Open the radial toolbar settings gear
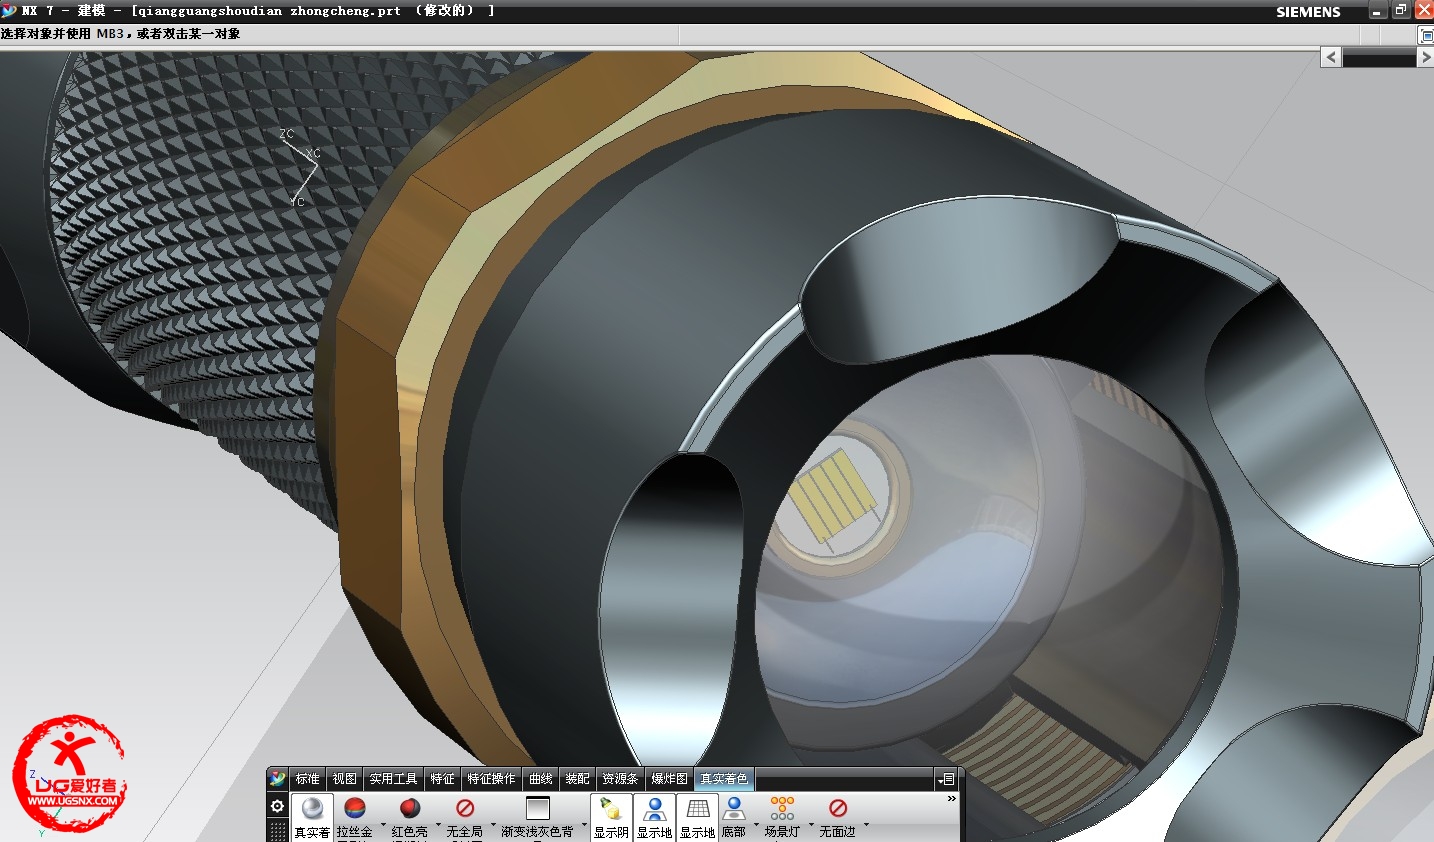 [278, 806]
